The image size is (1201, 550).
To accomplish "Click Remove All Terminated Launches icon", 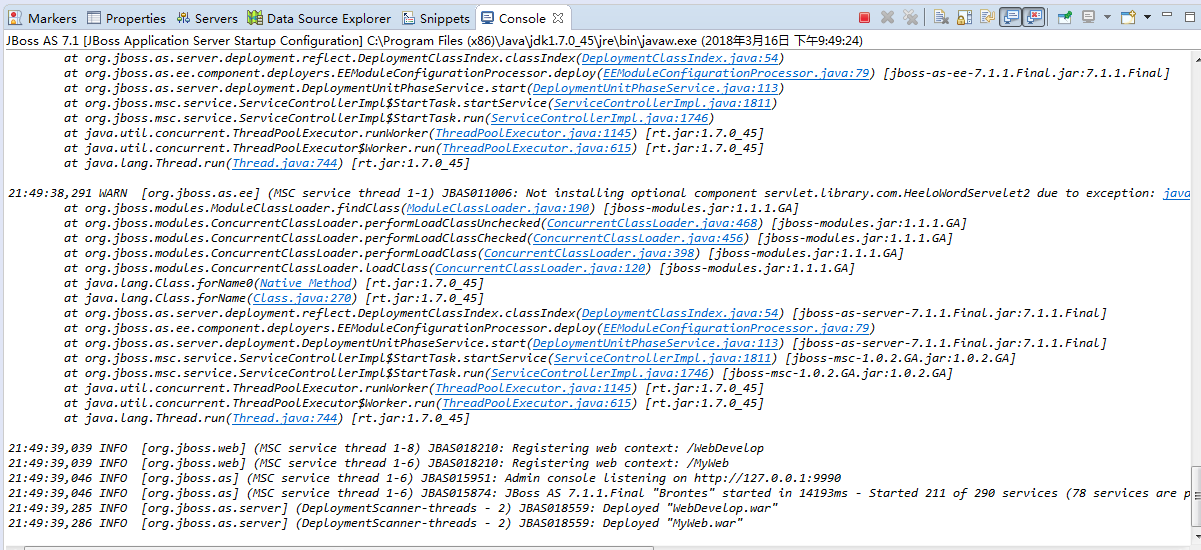I will pos(910,17).
